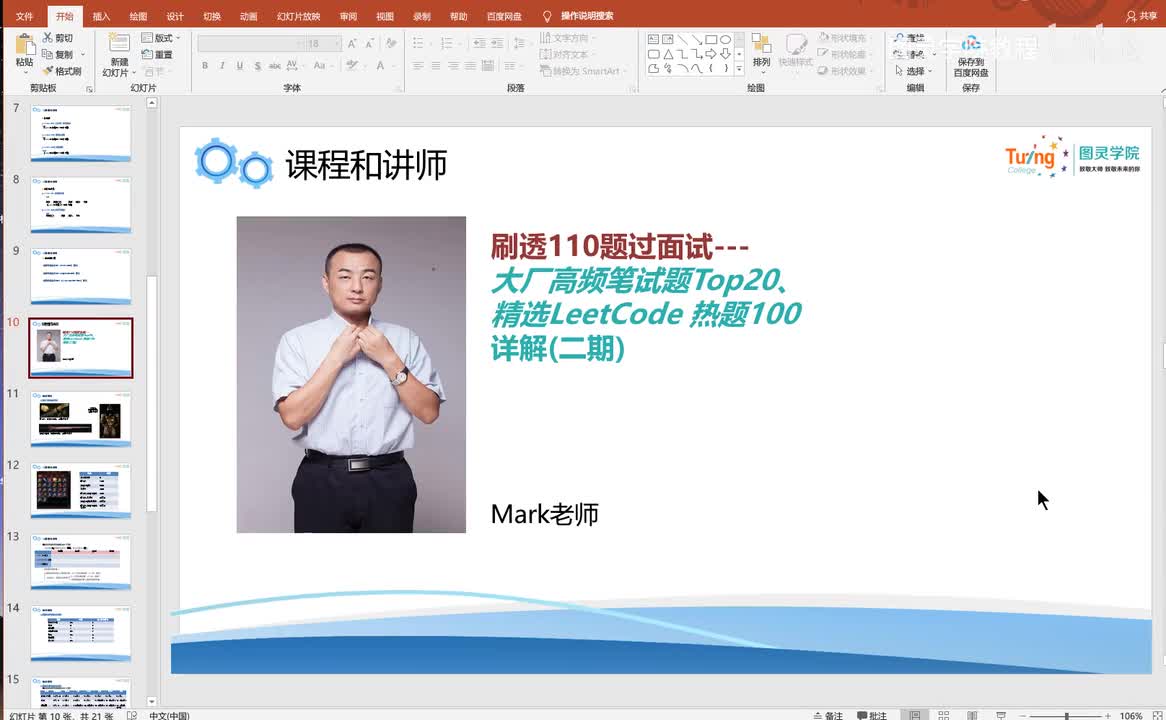Open clipboard pane dialog launcher
The image size is (1166, 720).
[90, 89]
